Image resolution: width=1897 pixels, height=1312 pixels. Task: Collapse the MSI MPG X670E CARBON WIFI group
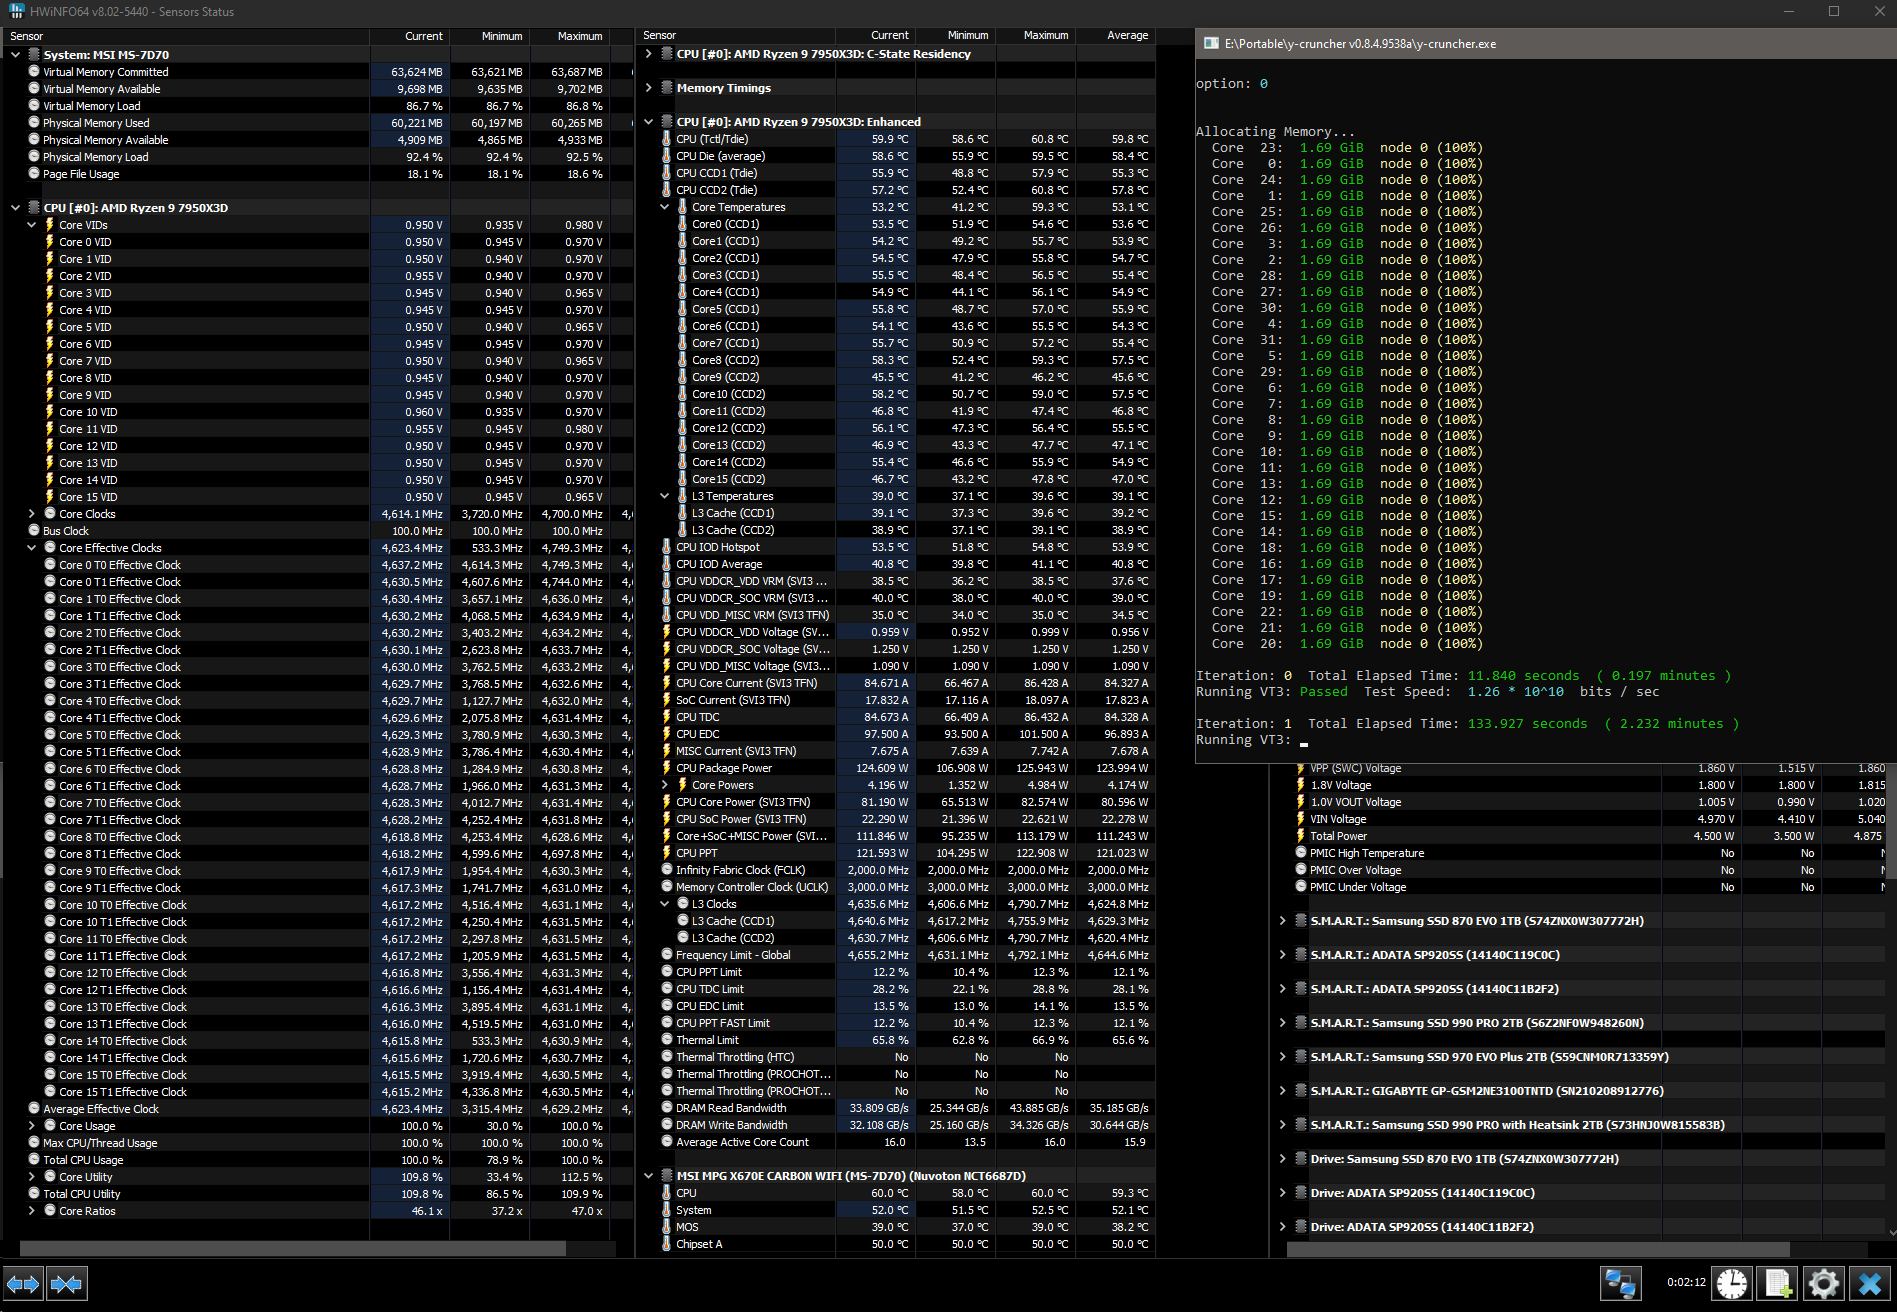tap(648, 1176)
